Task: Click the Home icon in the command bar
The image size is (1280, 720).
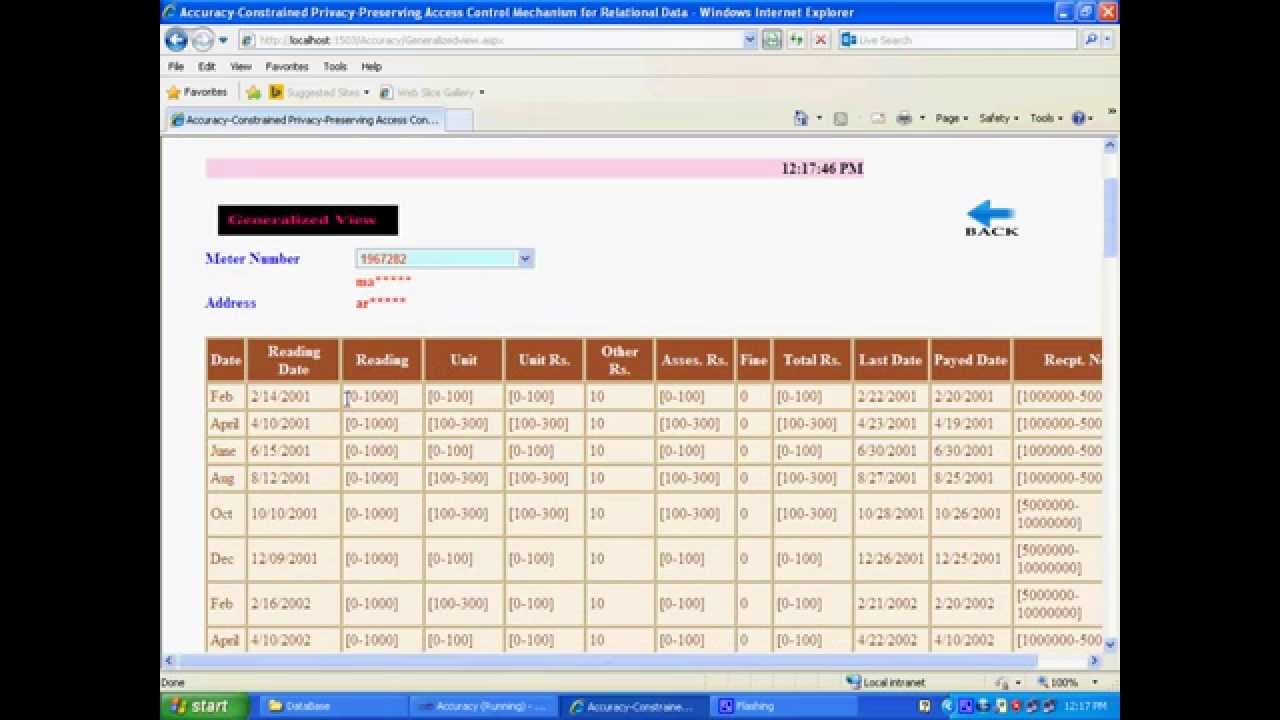Action: [801, 118]
